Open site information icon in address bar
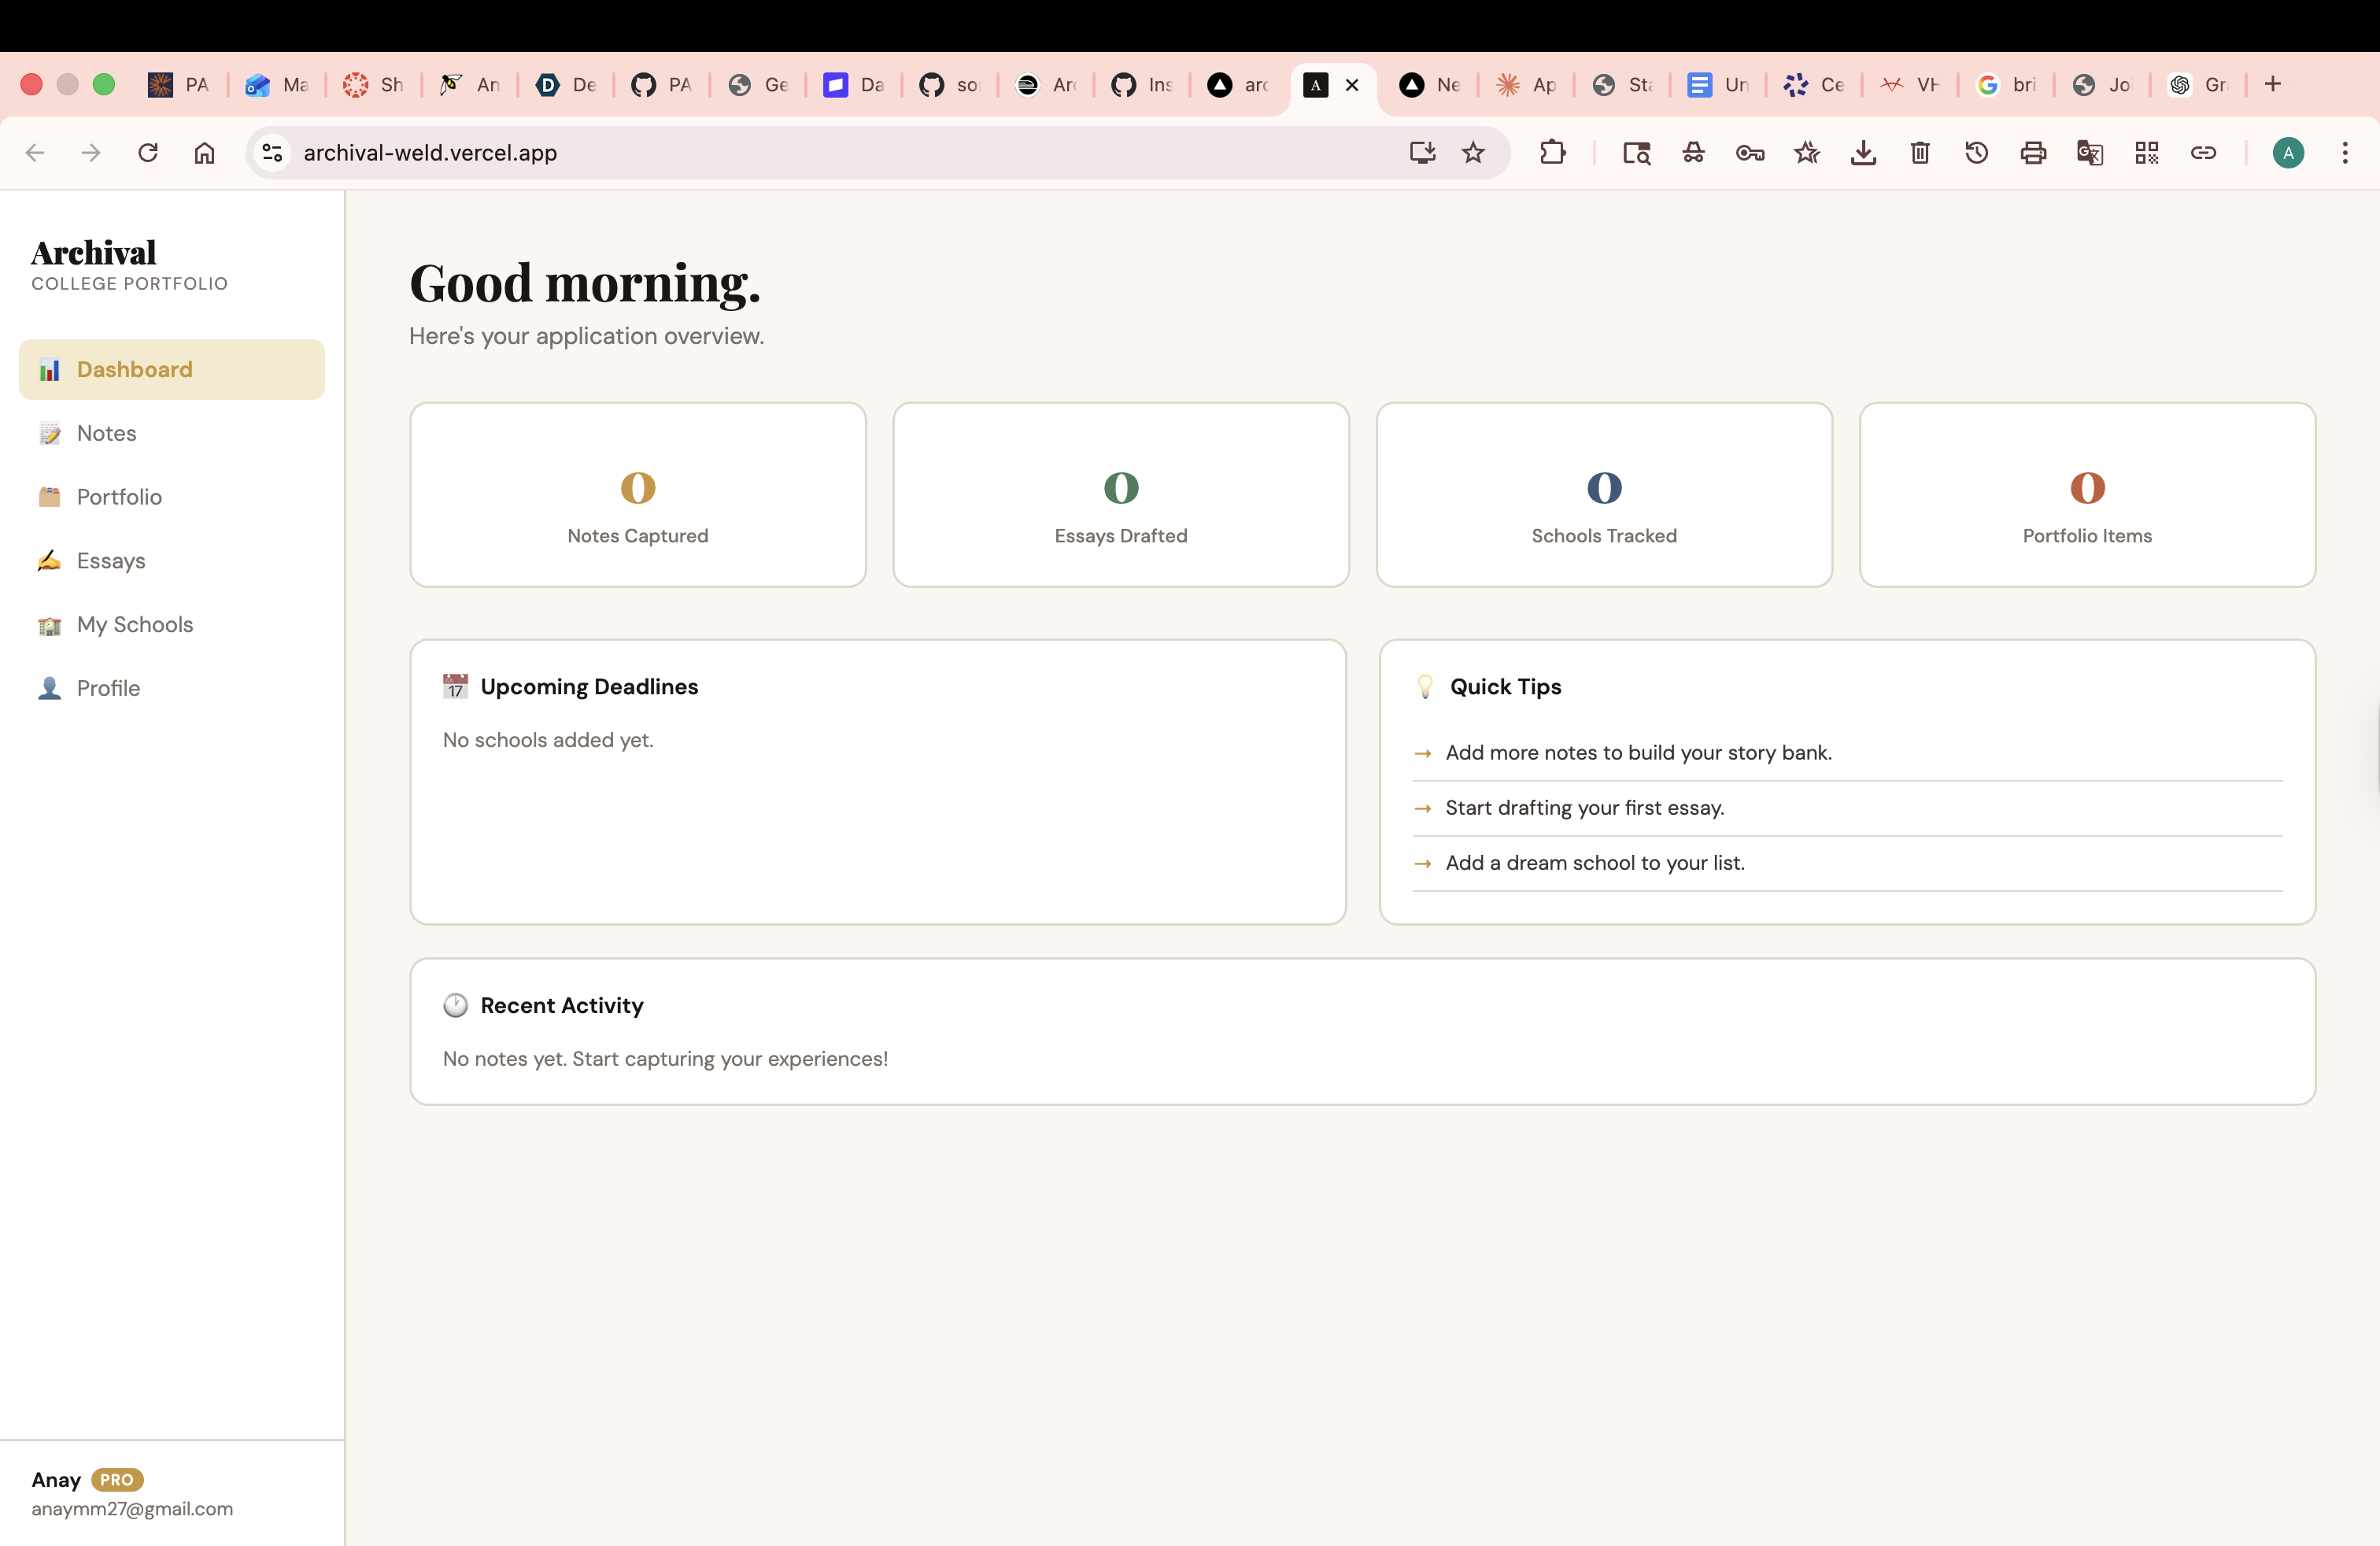 tap(272, 153)
